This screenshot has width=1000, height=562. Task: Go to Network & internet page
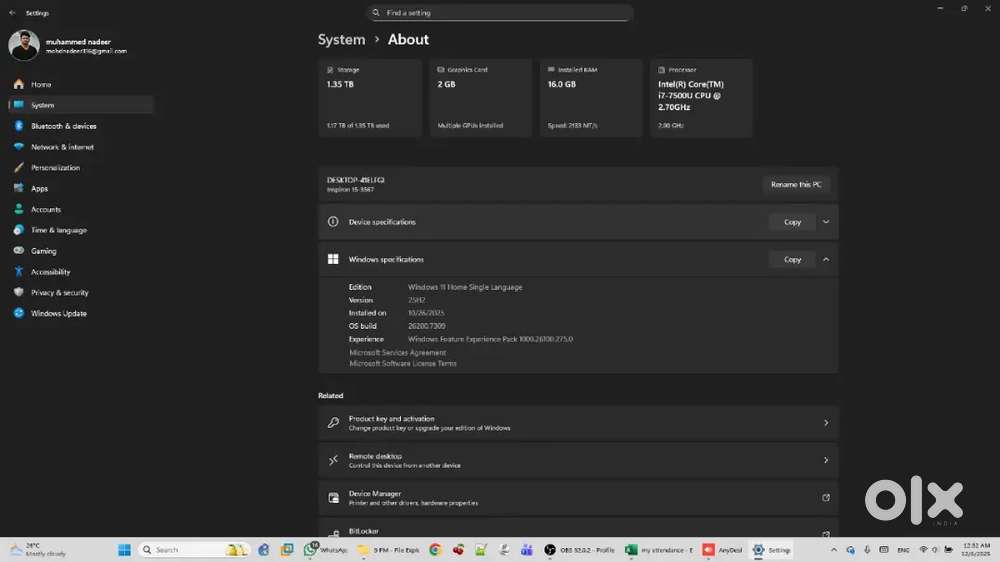point(62,147)
